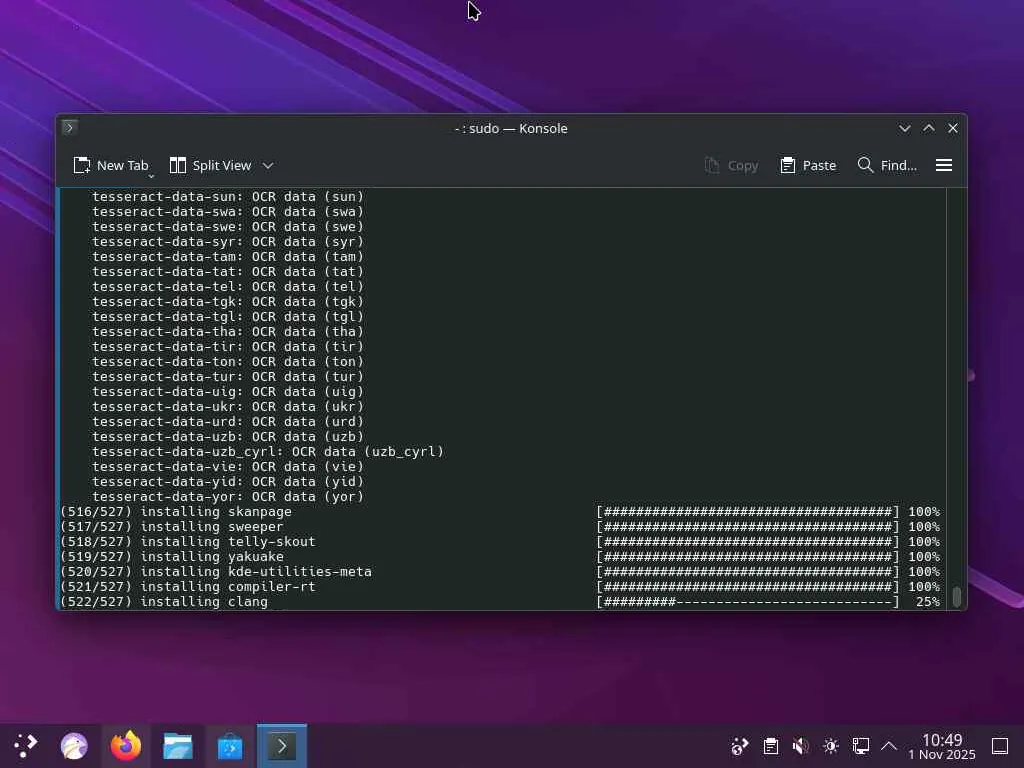Open the application launcher in taskbar
Screen dimensions: 1024x768
click(x=25, y=746)
